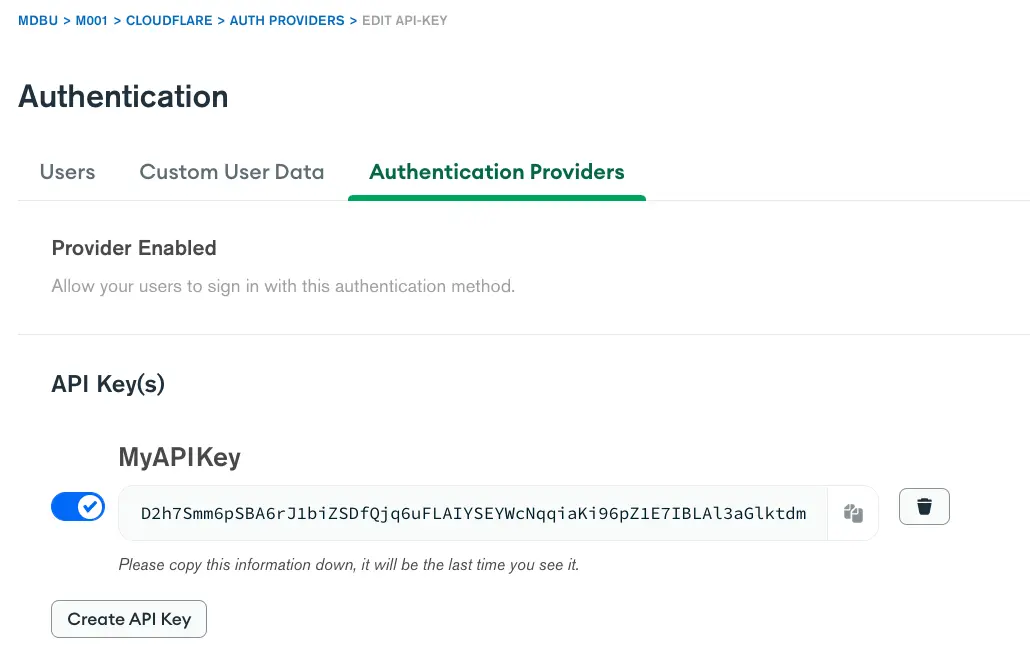1030x662 pixels.
Task: Click the API Key(s) section title
Action: pos(107,384)
